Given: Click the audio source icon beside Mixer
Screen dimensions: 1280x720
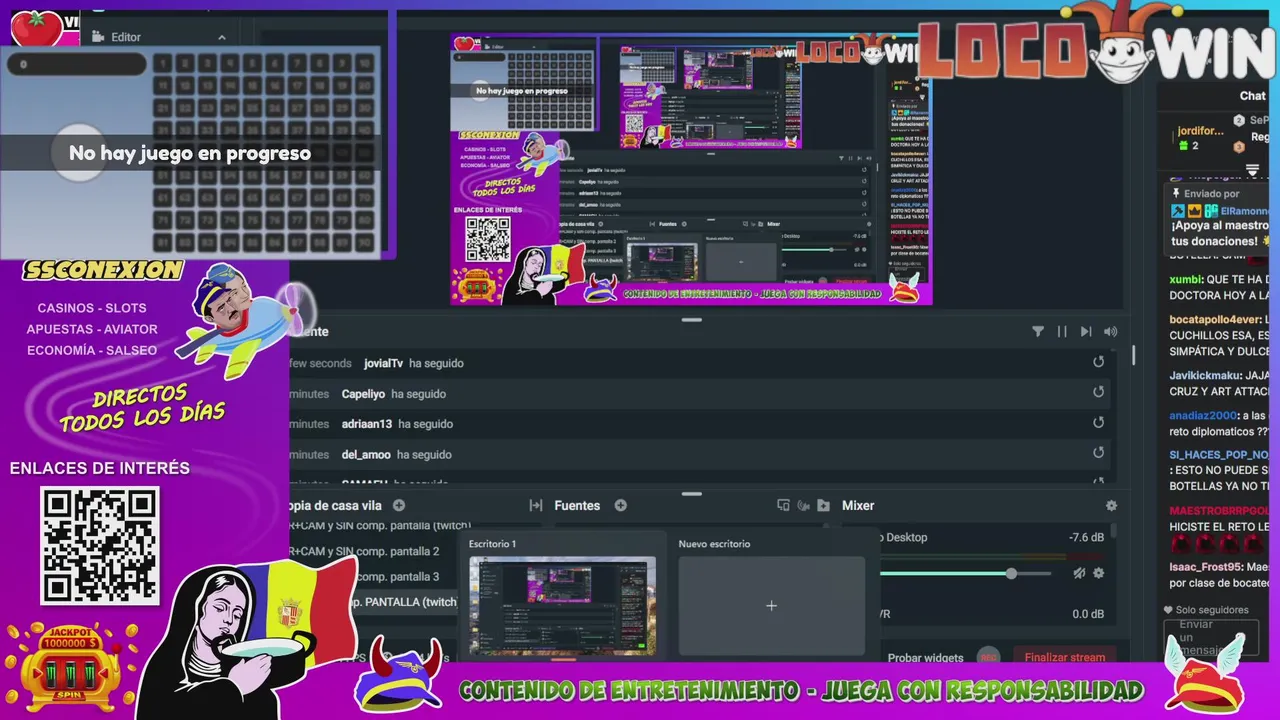Looking at the screenshot, I should point(803,506).
